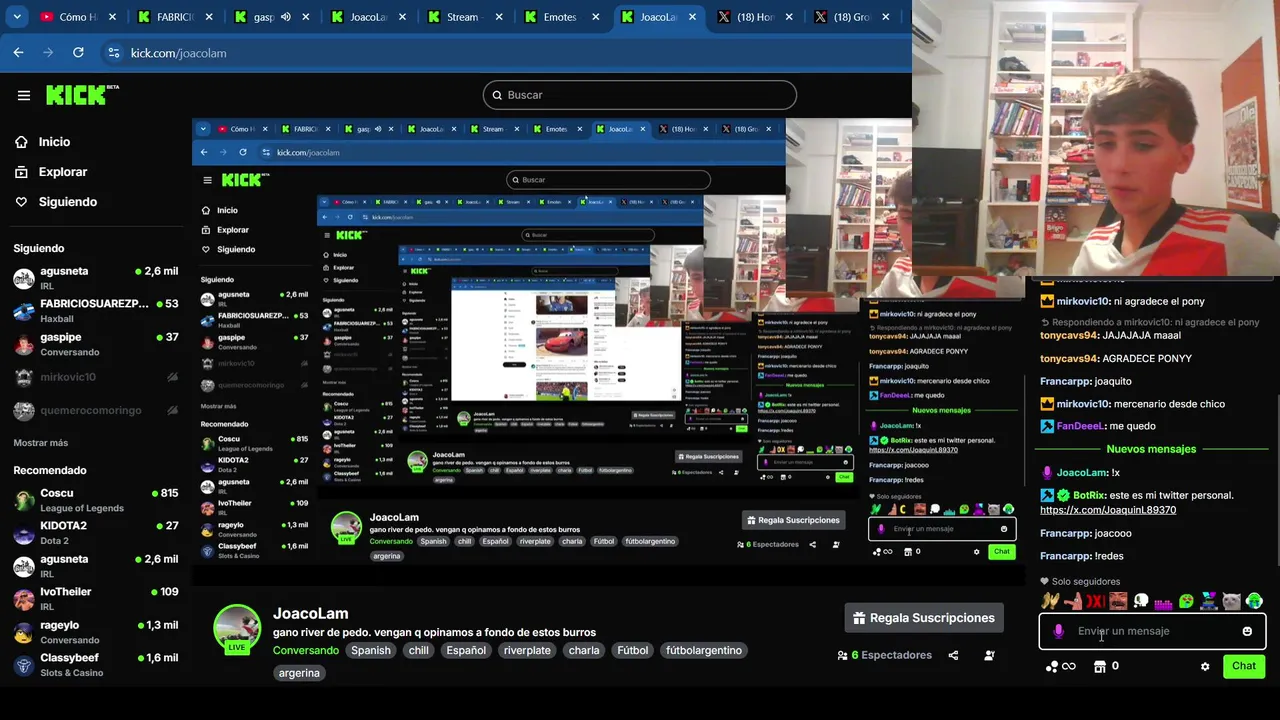Click the argerina tag

click(x=299, y=674)
